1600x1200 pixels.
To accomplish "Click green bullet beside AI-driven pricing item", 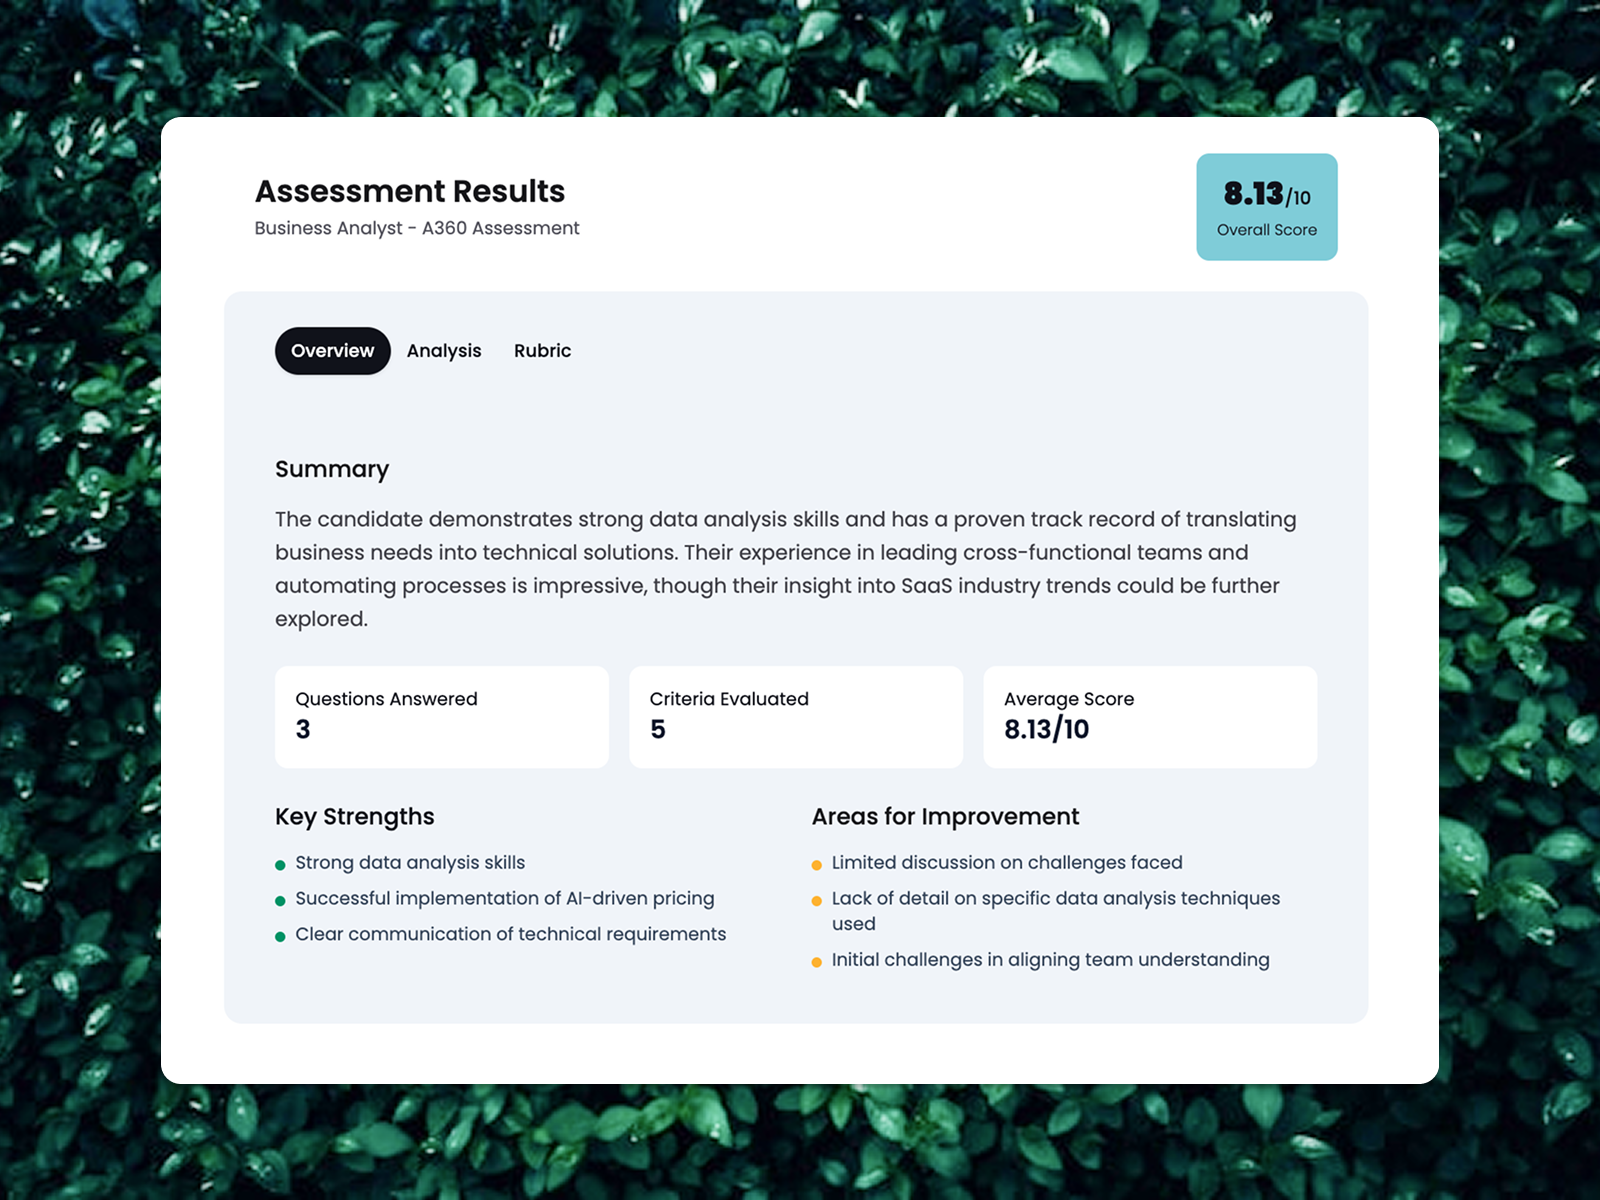I will 281,901.
